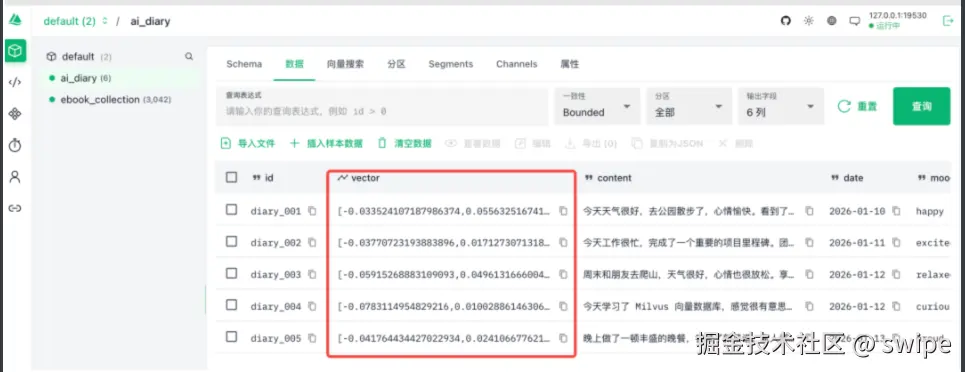Open the code playground sidebar icon
The width and height of the screenshot is (965, 372).
(15, 82)
